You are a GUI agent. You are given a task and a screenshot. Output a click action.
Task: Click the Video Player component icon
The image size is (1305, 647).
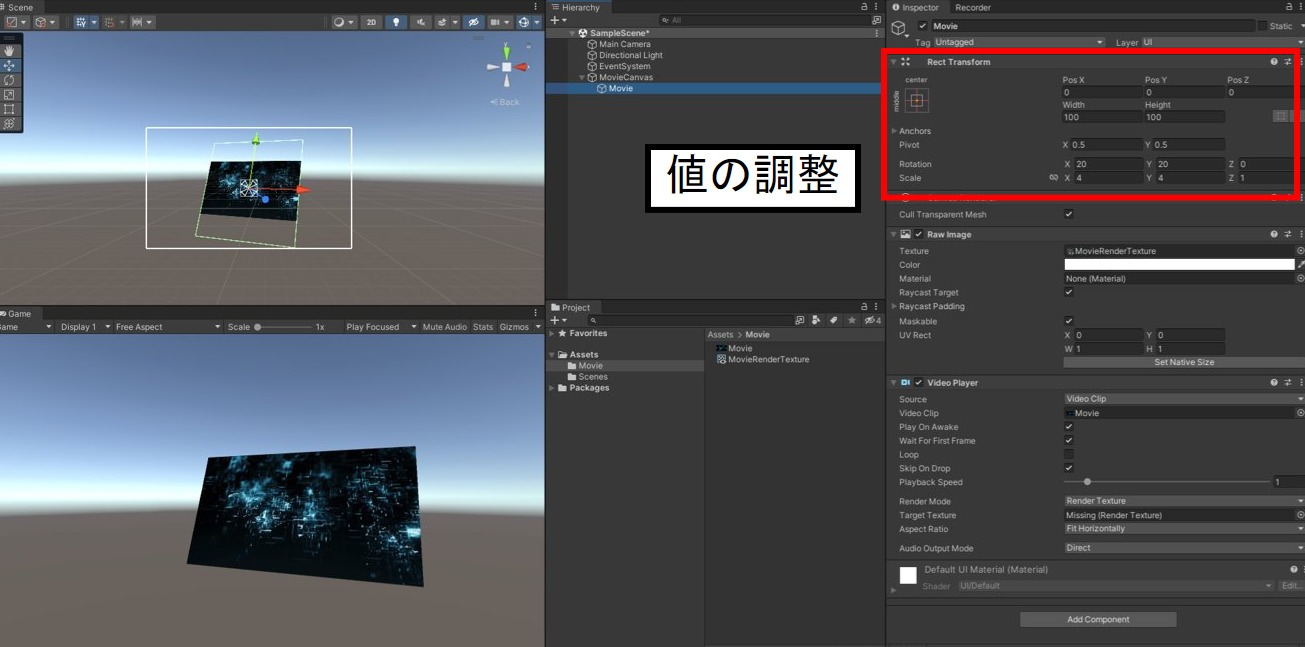click(903, 382)
